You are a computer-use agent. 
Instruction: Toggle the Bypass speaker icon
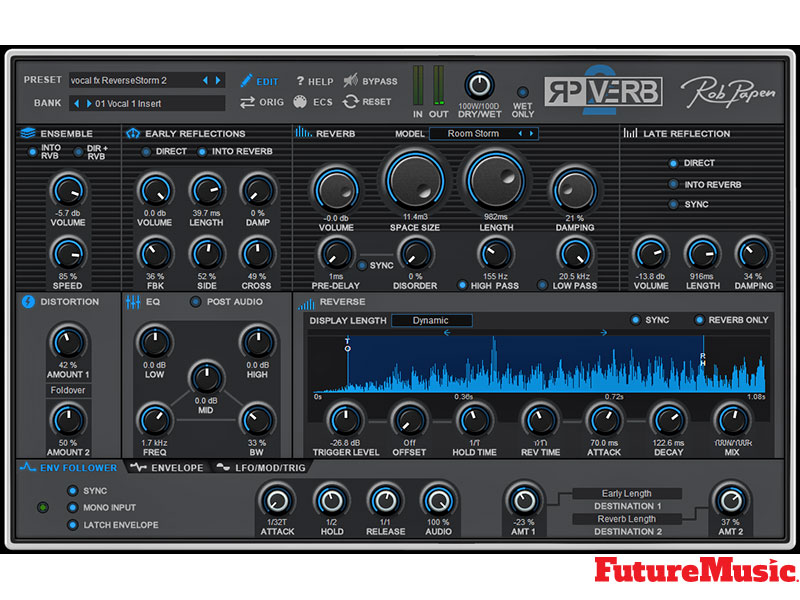click(x=351, y=80)
